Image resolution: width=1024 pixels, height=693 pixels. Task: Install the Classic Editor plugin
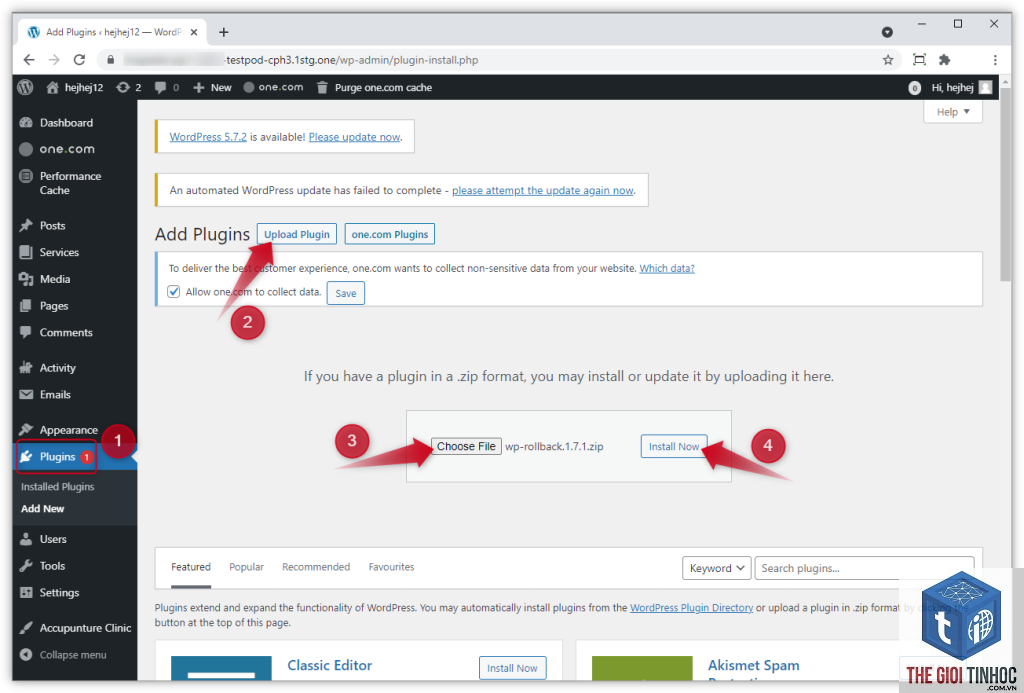pos(512,668)
